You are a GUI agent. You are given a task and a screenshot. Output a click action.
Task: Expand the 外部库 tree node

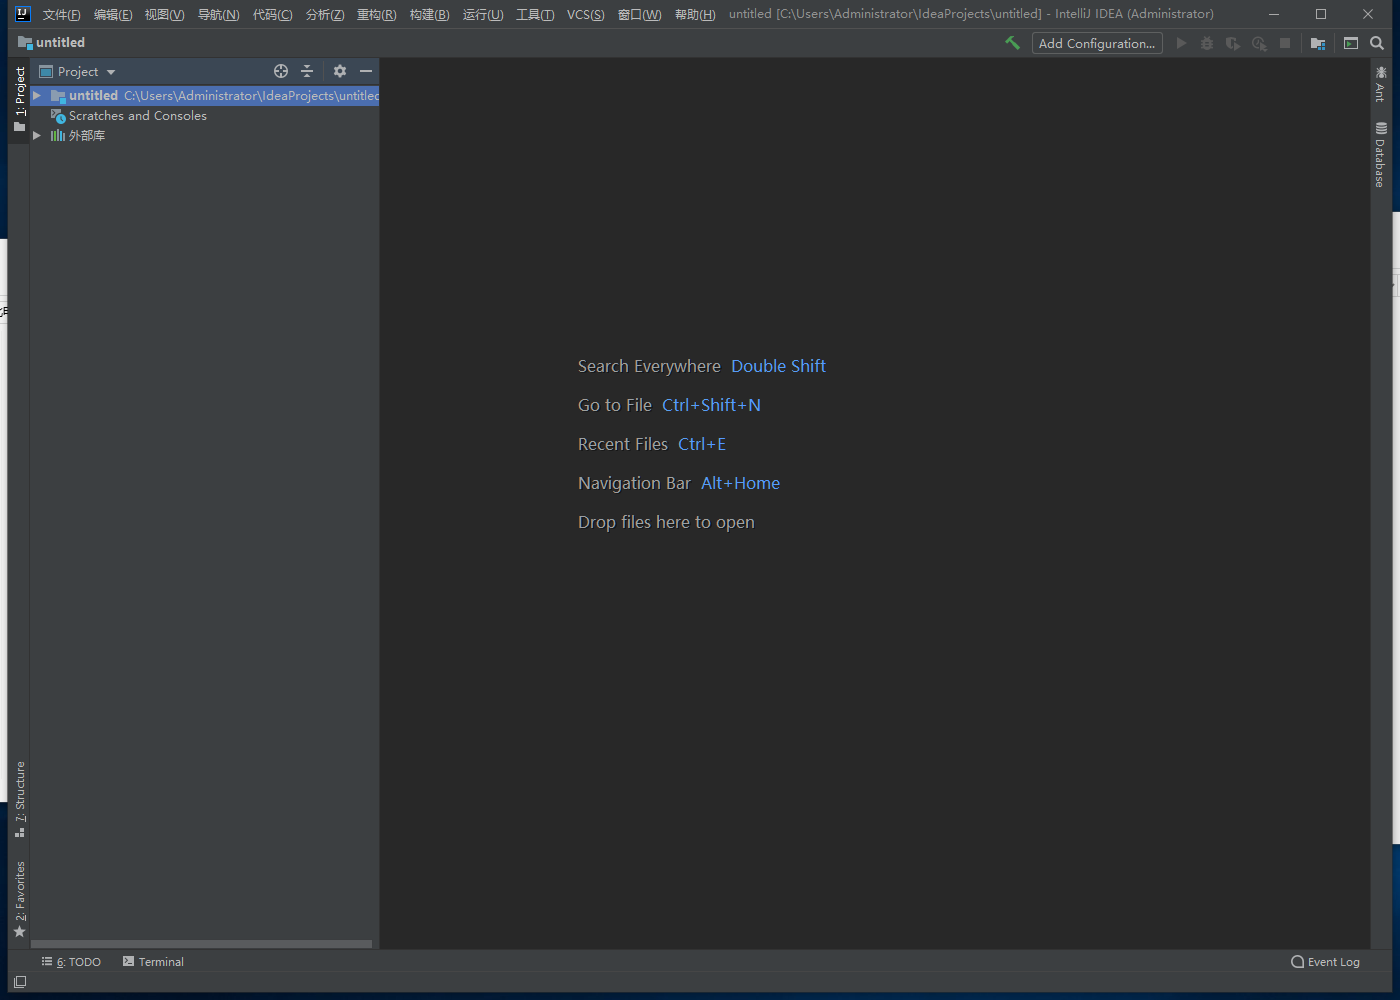(37, 136)
